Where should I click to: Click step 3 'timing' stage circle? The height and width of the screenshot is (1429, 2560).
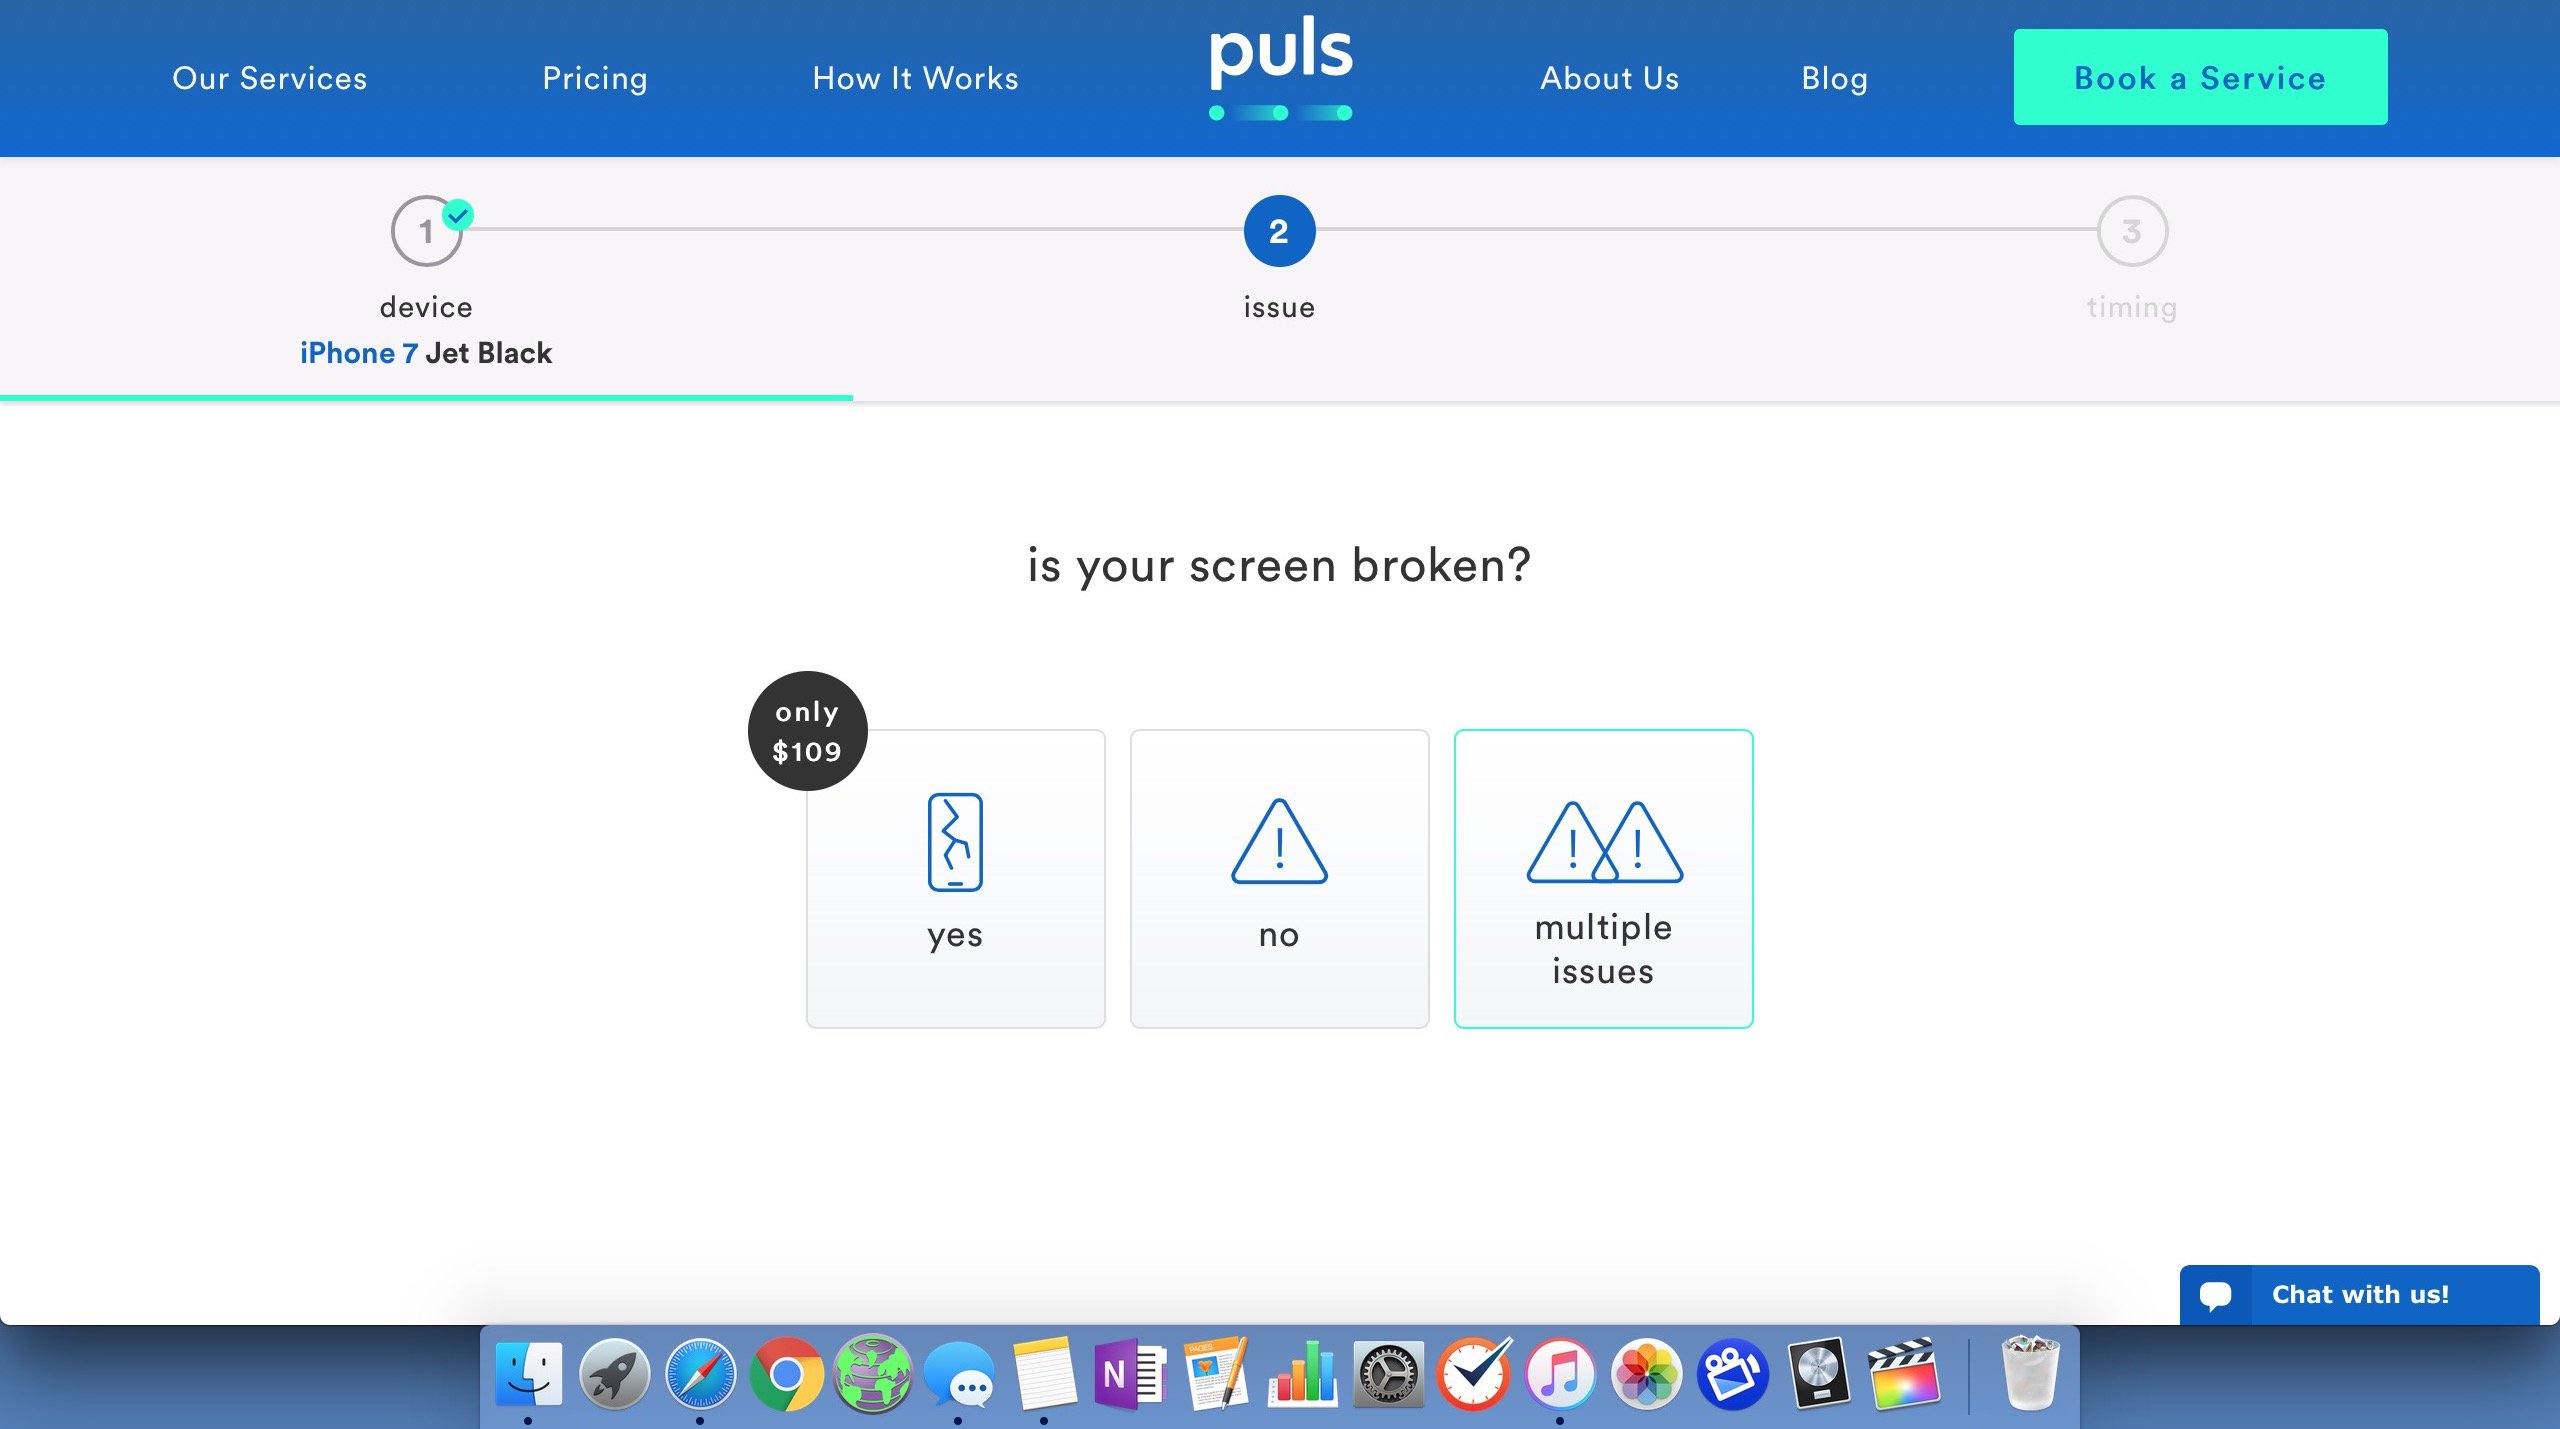pos(2131,230)
